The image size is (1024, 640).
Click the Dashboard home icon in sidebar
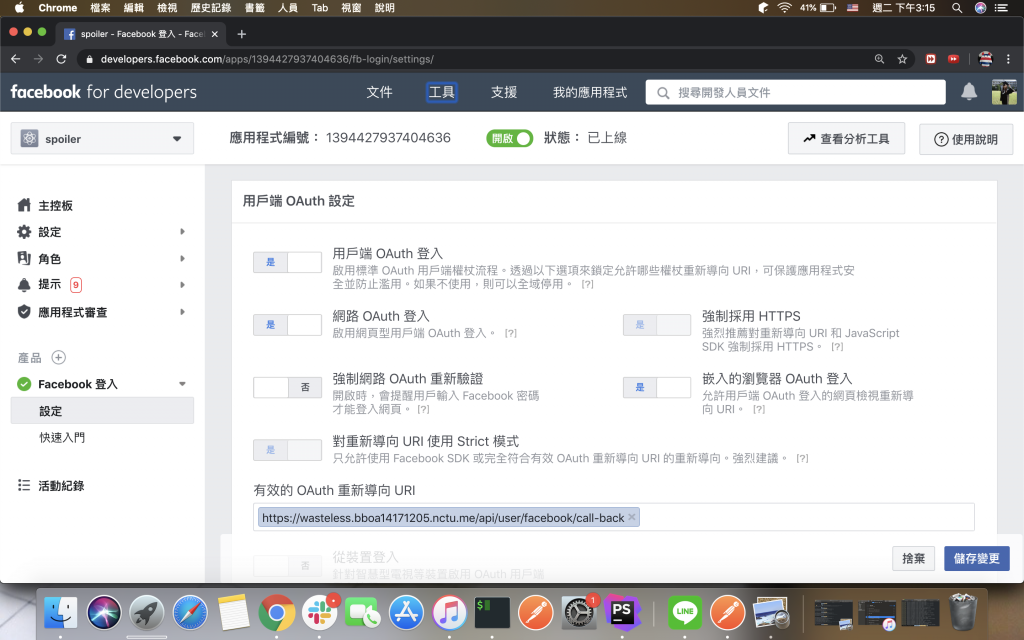click(x=24, y=205)
